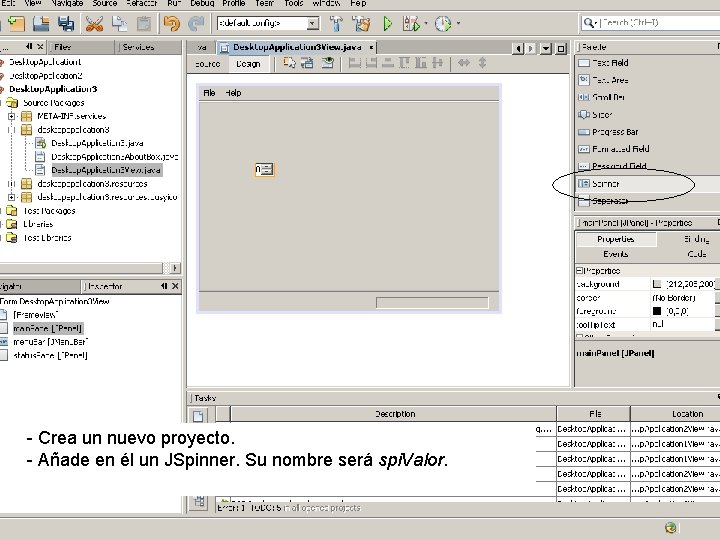Click the Copy toolbar icon
This screenshot has width=720, height=540.
point(119,23)
